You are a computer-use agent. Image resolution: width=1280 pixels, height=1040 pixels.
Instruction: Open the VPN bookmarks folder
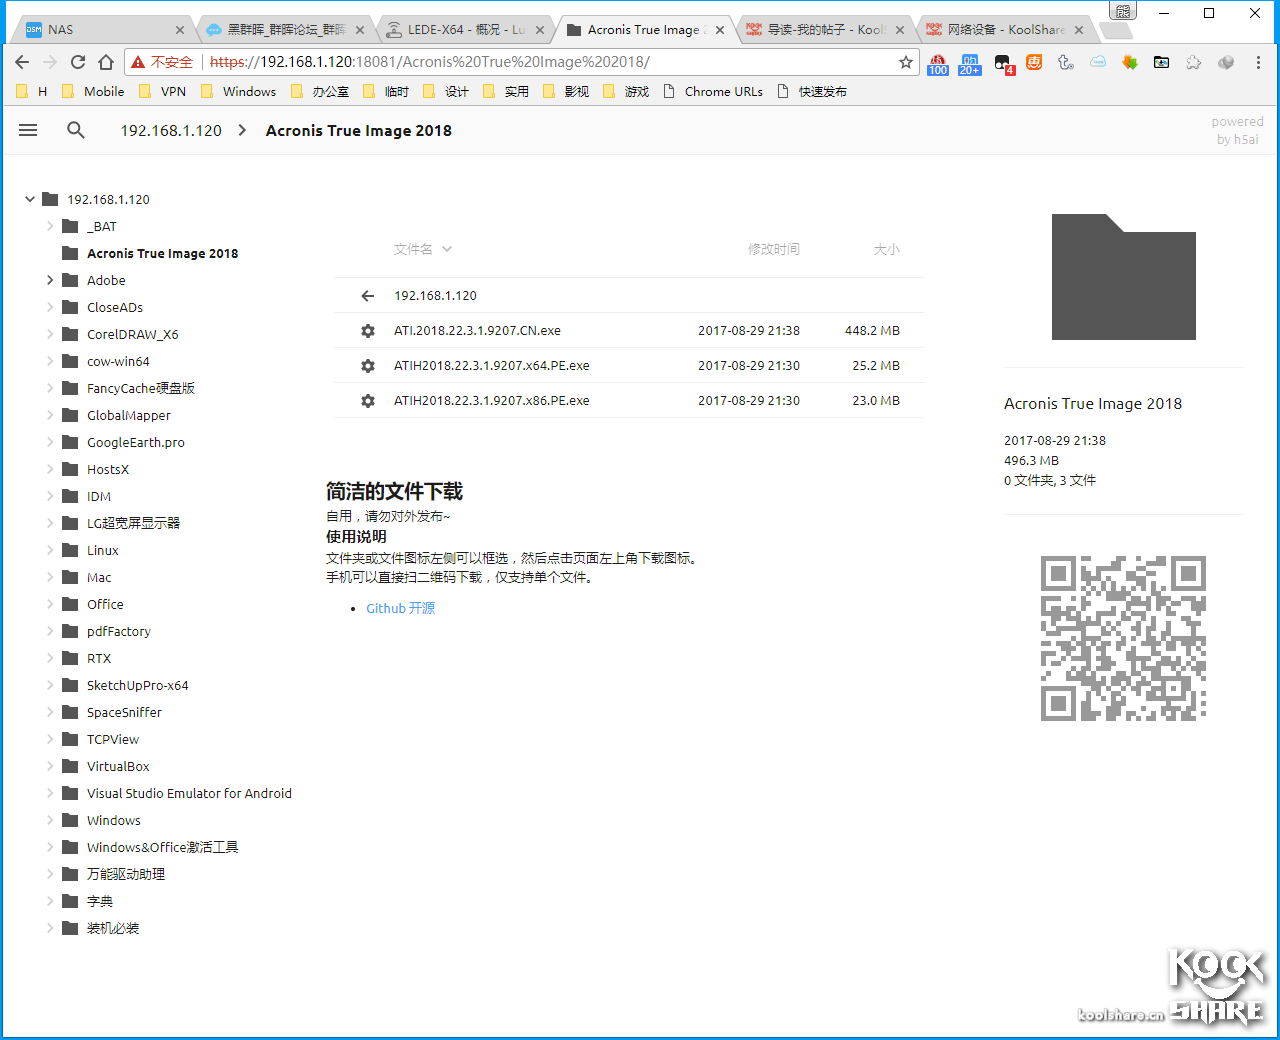pyautogui.click(x=162, y=91)
